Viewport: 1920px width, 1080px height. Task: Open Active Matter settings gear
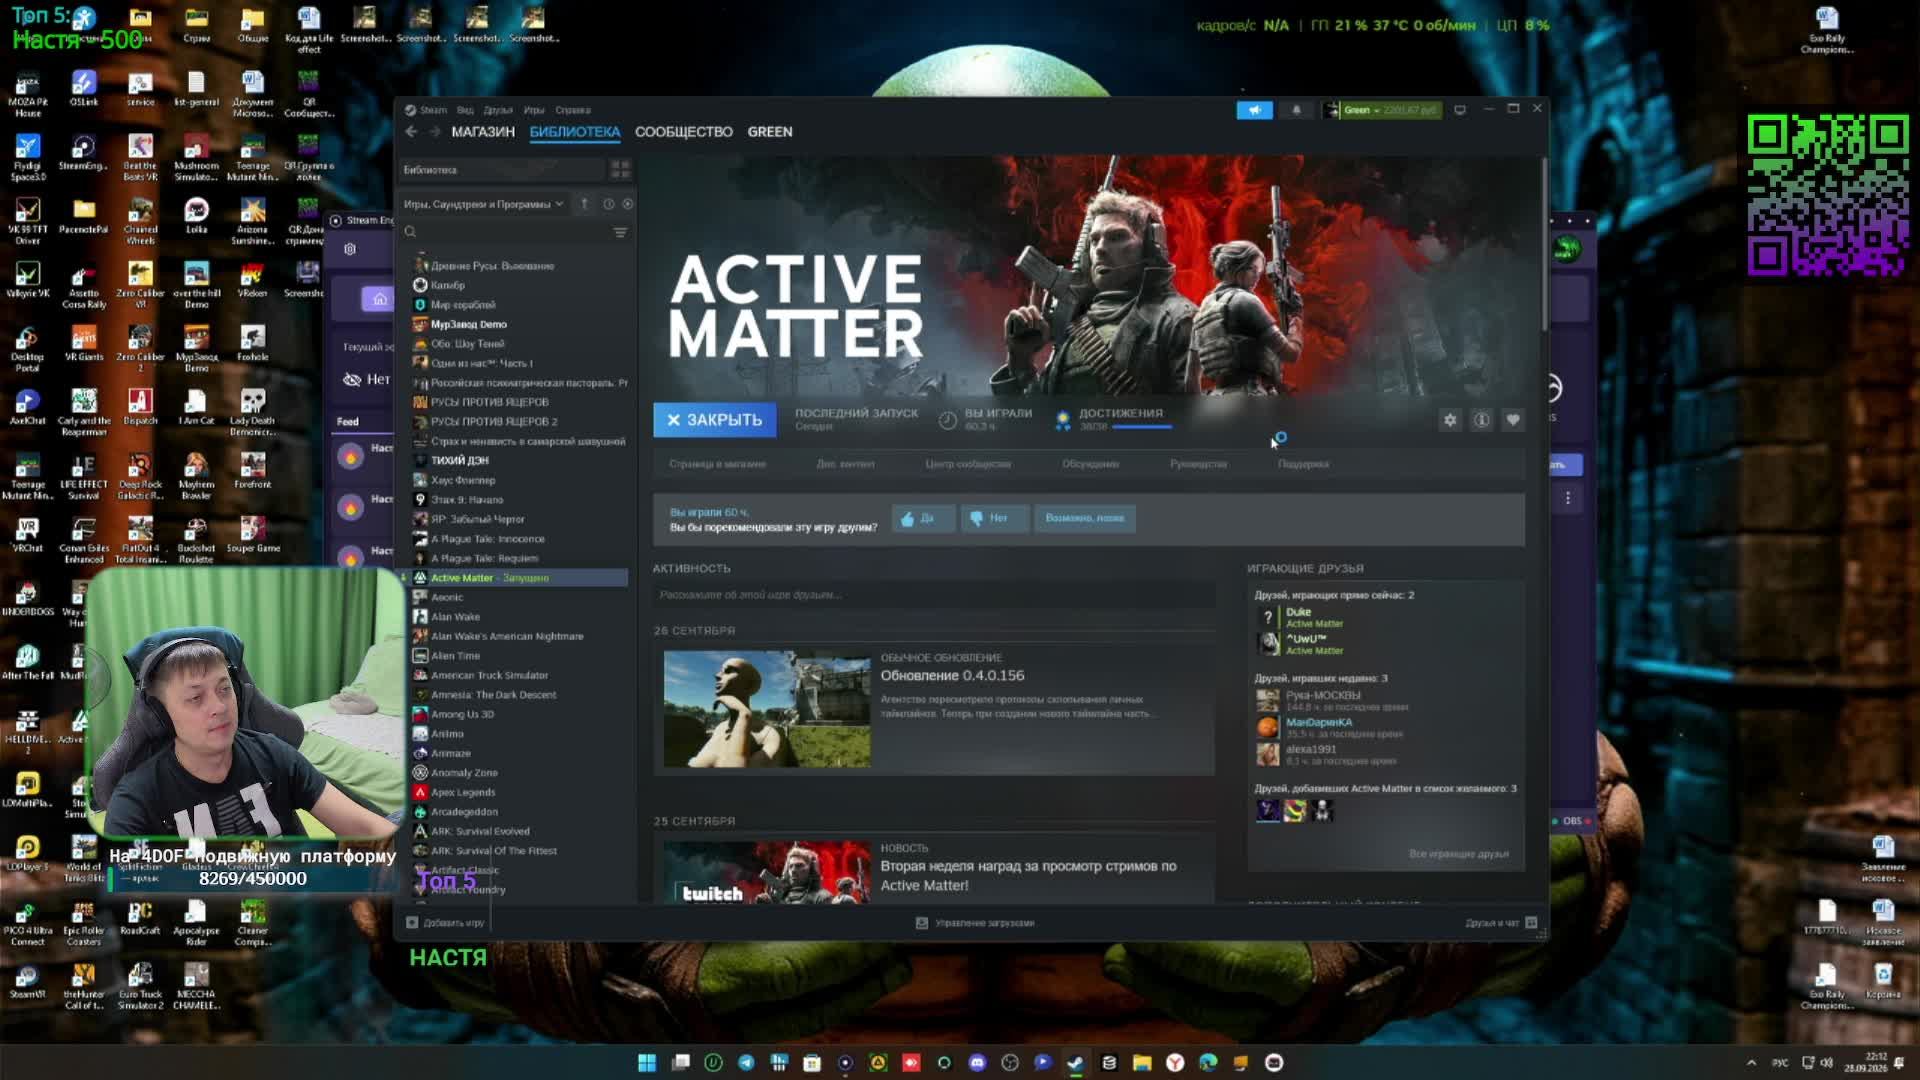pyautogui.click(x=1450, y=420)
